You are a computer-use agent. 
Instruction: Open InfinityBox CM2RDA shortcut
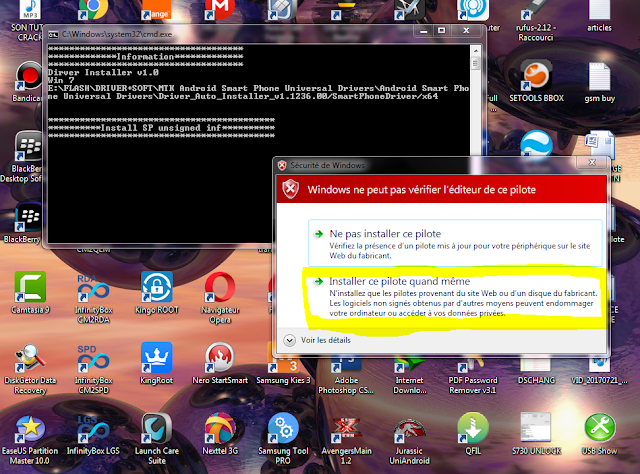[93, 298]
